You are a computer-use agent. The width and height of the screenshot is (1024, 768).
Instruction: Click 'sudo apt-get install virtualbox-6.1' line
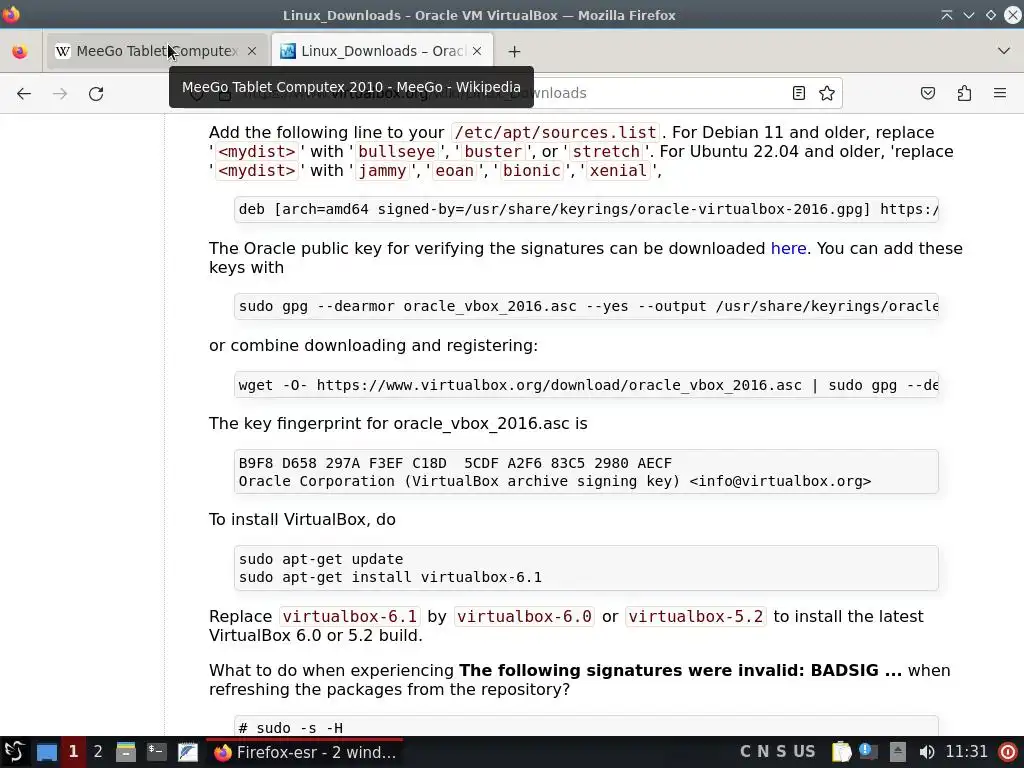(x=391, y=577)
